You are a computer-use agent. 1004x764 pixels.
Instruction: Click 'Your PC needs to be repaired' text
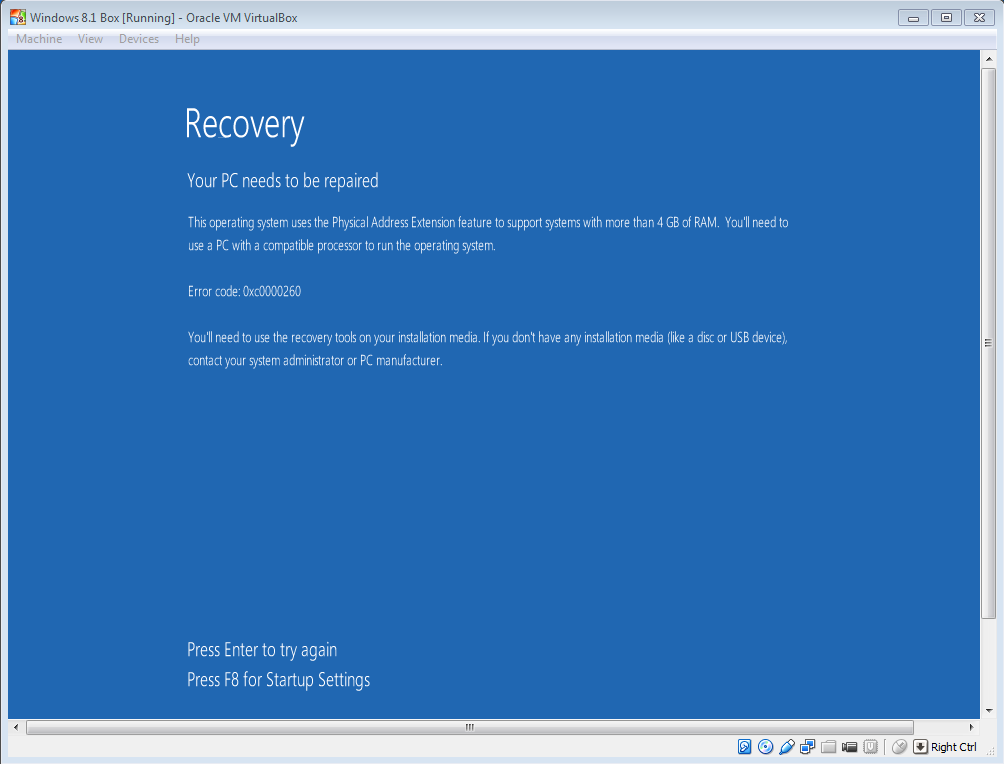point(282,181)
